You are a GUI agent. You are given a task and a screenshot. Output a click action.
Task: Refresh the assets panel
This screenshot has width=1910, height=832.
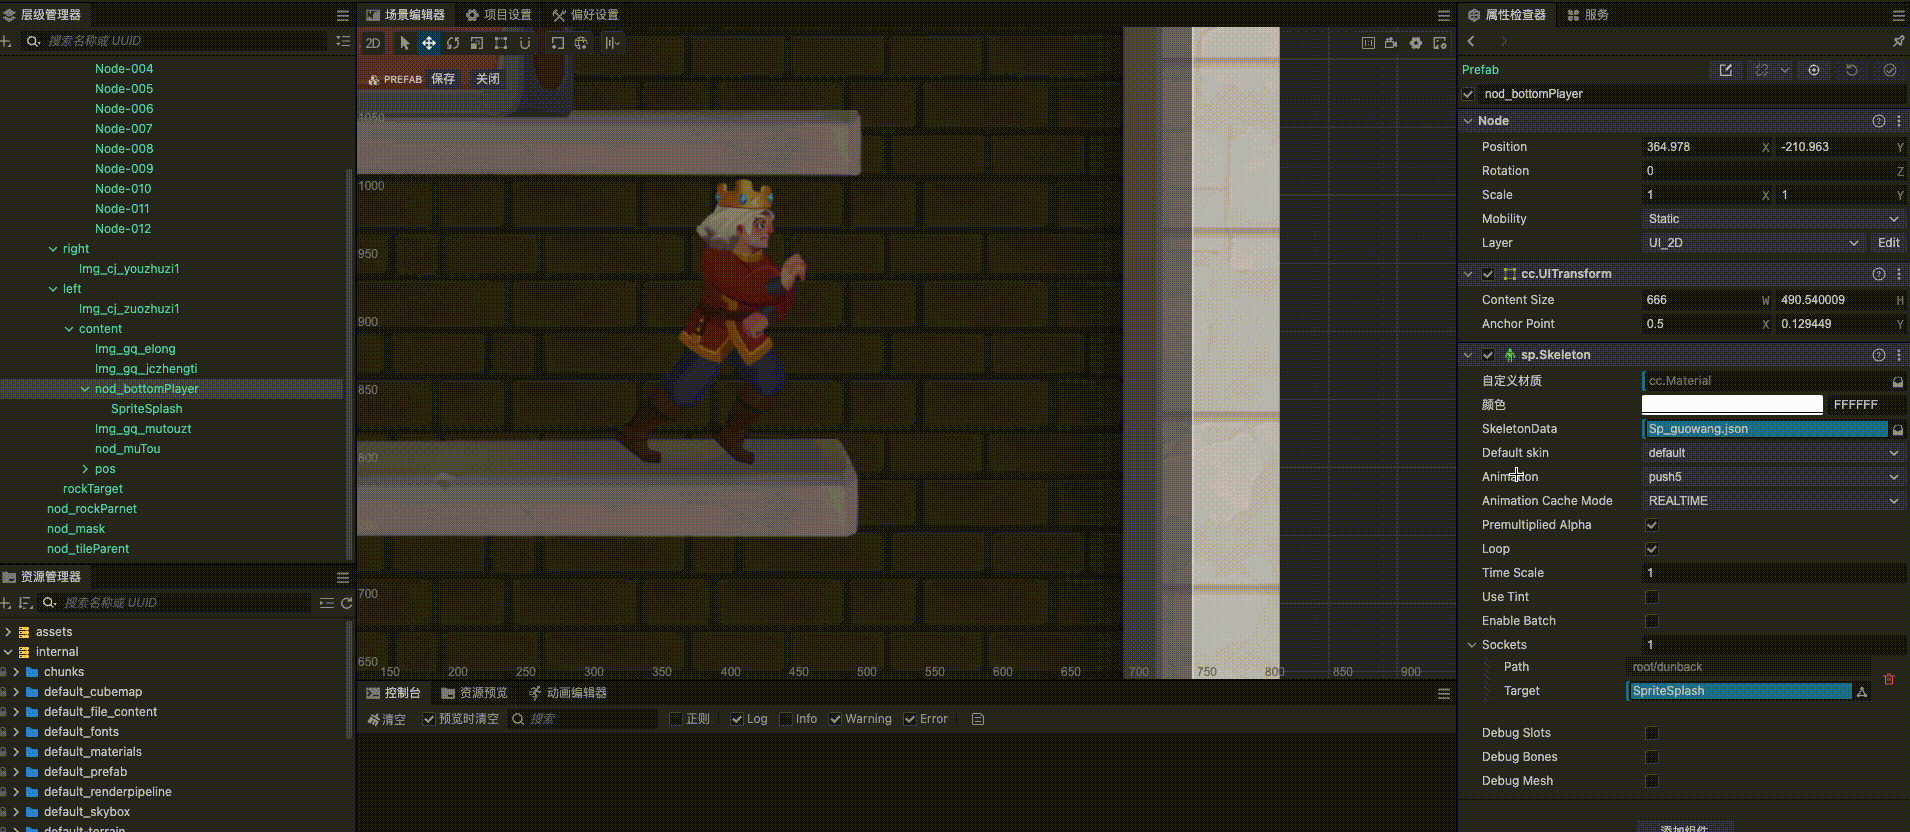click(346, 603)
